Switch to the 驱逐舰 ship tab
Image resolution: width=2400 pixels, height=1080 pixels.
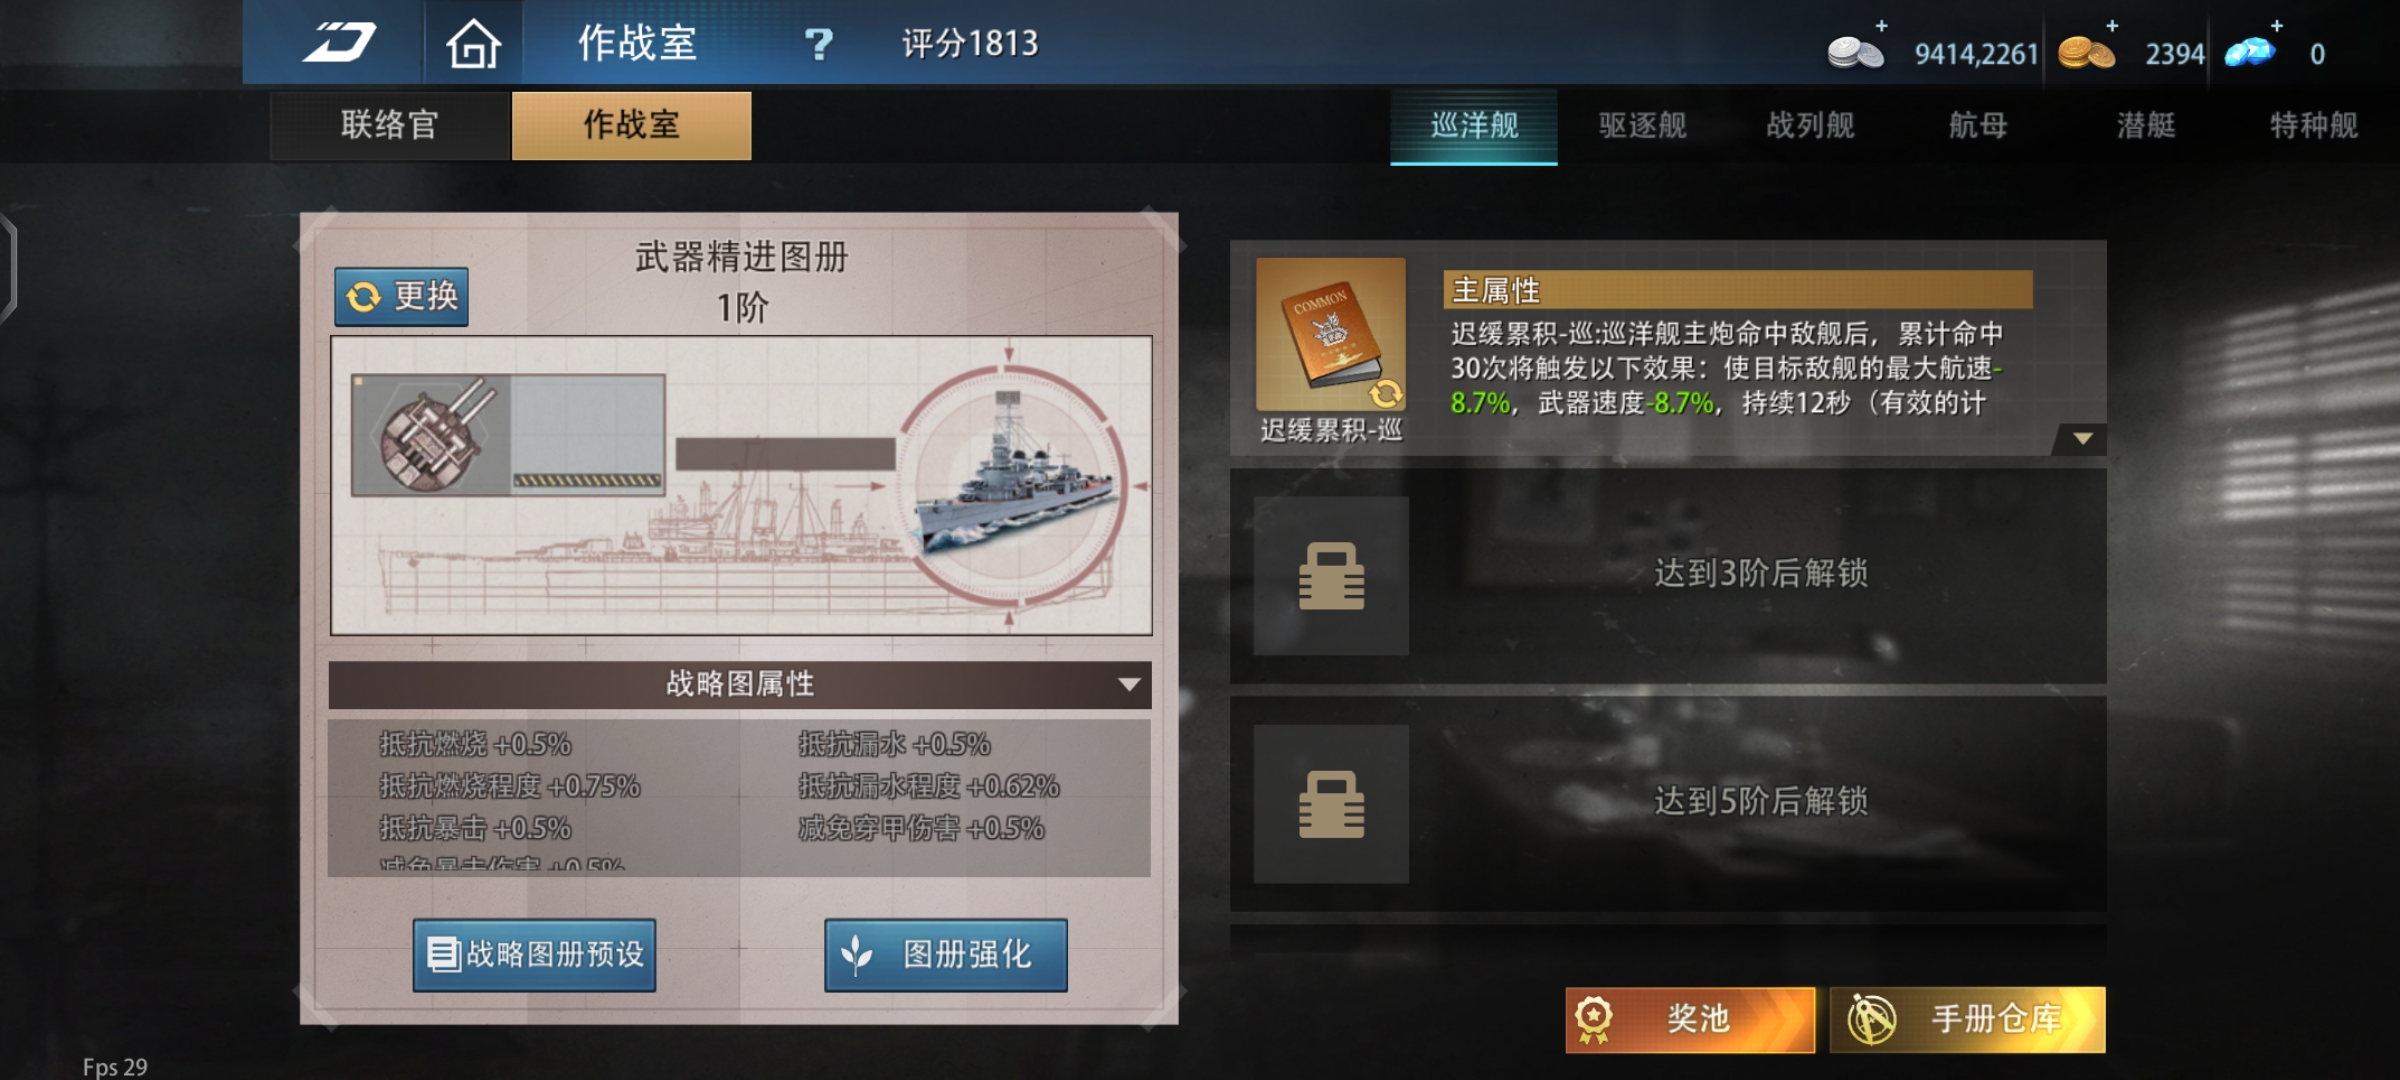1642,126
